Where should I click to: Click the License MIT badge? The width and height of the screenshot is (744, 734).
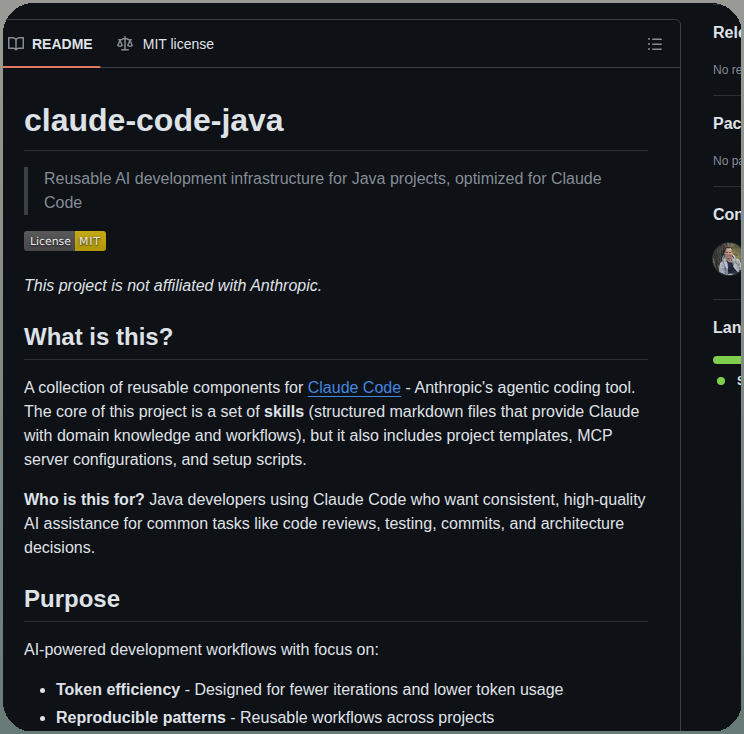[65, 241]
